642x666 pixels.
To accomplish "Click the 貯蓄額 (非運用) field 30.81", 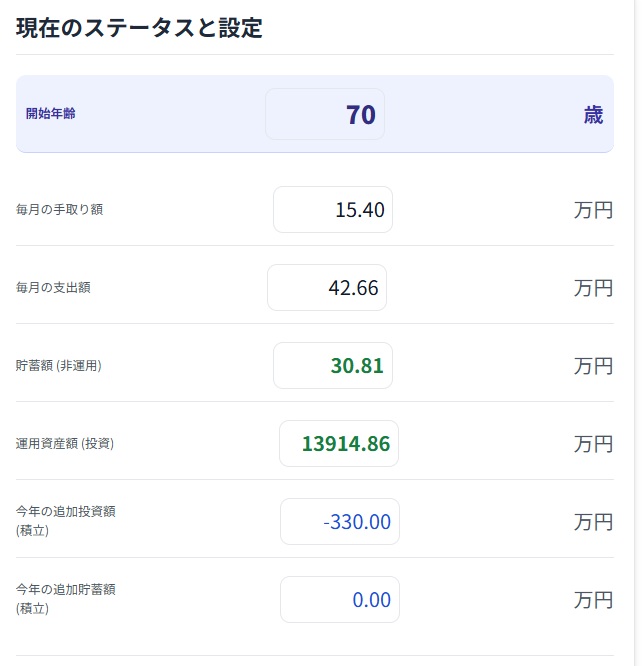I will (333, 365).
